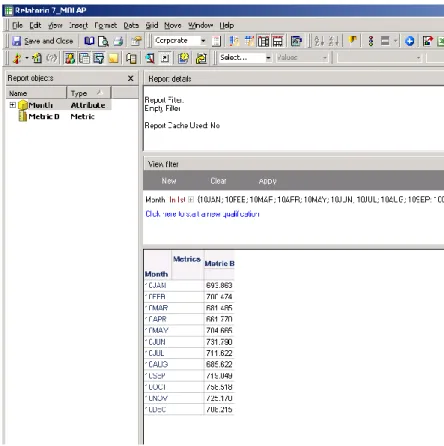444x446 pixels.
Task: Open the blank combo box right of Values
Action: (x=378, y=58)
